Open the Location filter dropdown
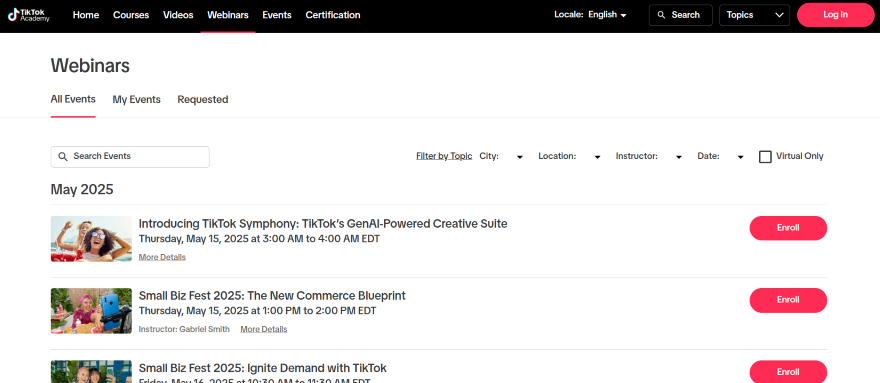Image resolution: width=880 pixels, height=383 pixels. click(x=570, y=157)
